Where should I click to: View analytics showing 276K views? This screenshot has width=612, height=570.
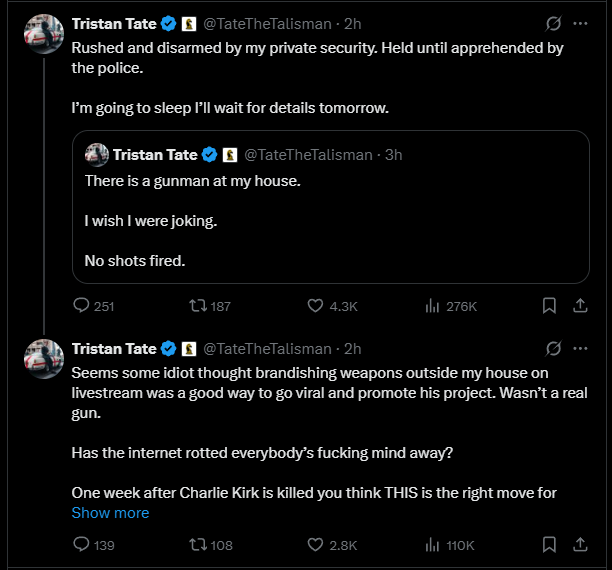pyautogui.click(x=434, y=306)
